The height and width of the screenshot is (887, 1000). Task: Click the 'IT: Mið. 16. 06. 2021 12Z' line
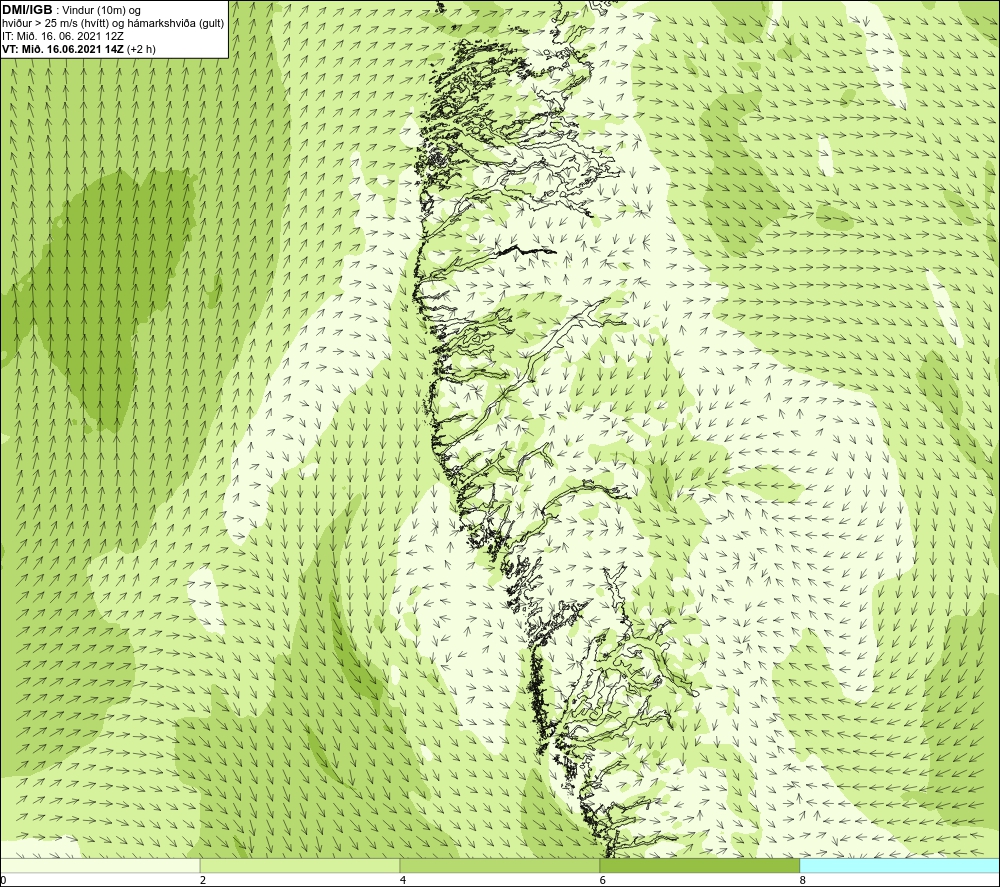[62, 36]
